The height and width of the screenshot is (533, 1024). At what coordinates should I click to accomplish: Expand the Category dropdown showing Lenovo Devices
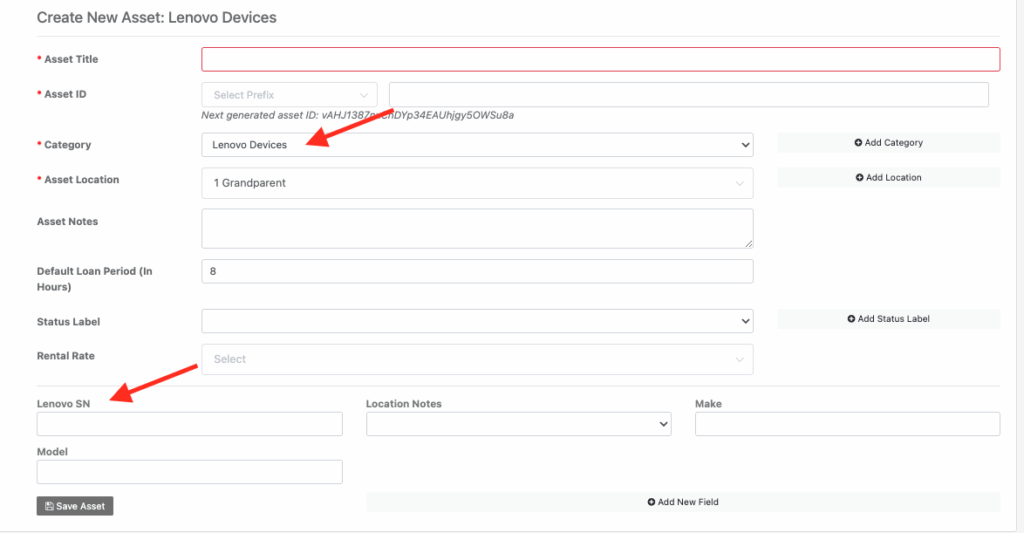point(476,145)
